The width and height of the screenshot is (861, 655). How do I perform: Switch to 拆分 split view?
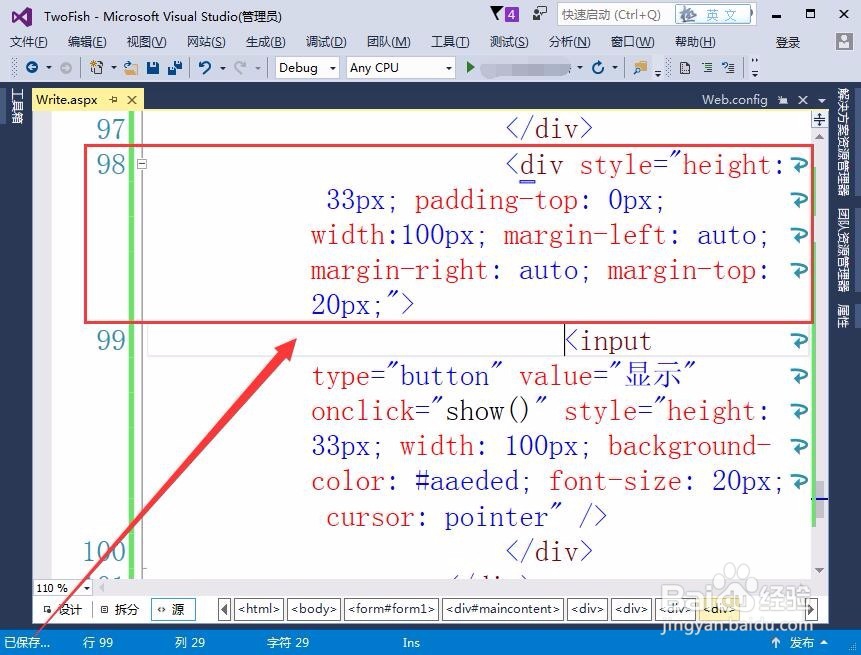click(120, 609)
